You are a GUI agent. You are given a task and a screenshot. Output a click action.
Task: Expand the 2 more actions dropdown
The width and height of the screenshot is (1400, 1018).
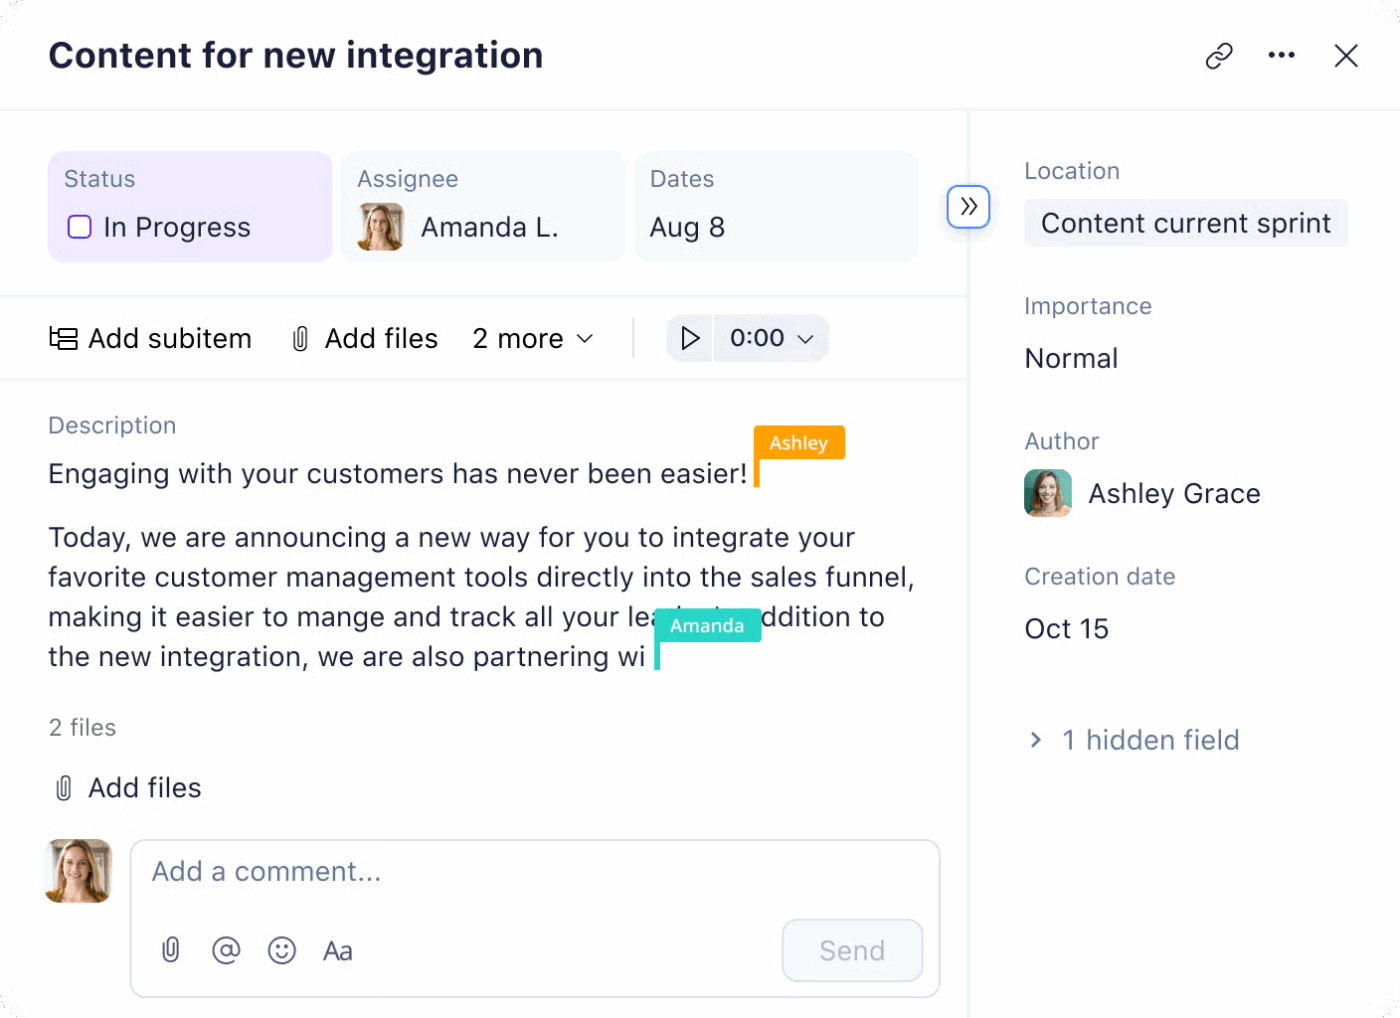point(533,339)
